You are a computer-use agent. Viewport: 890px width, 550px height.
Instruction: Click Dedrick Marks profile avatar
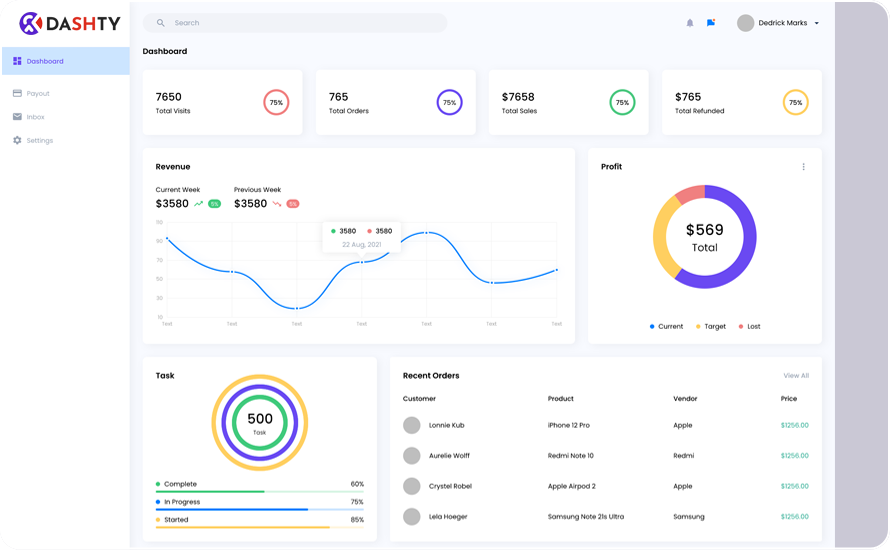click(x=745, y=23)
